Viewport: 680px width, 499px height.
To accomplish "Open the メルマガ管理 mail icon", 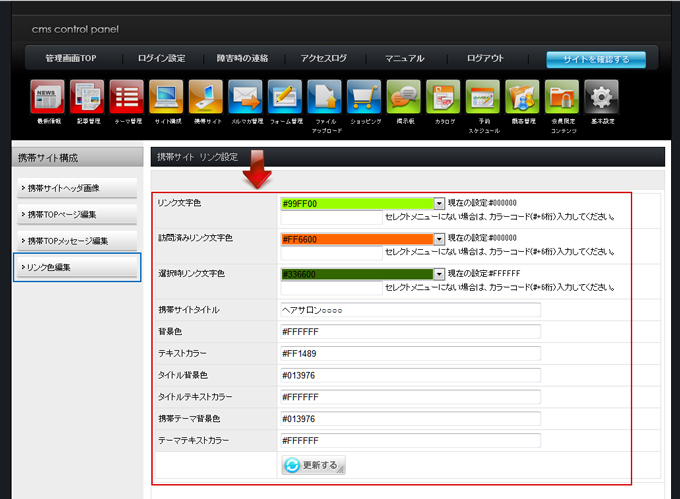I will click(245, 97).
